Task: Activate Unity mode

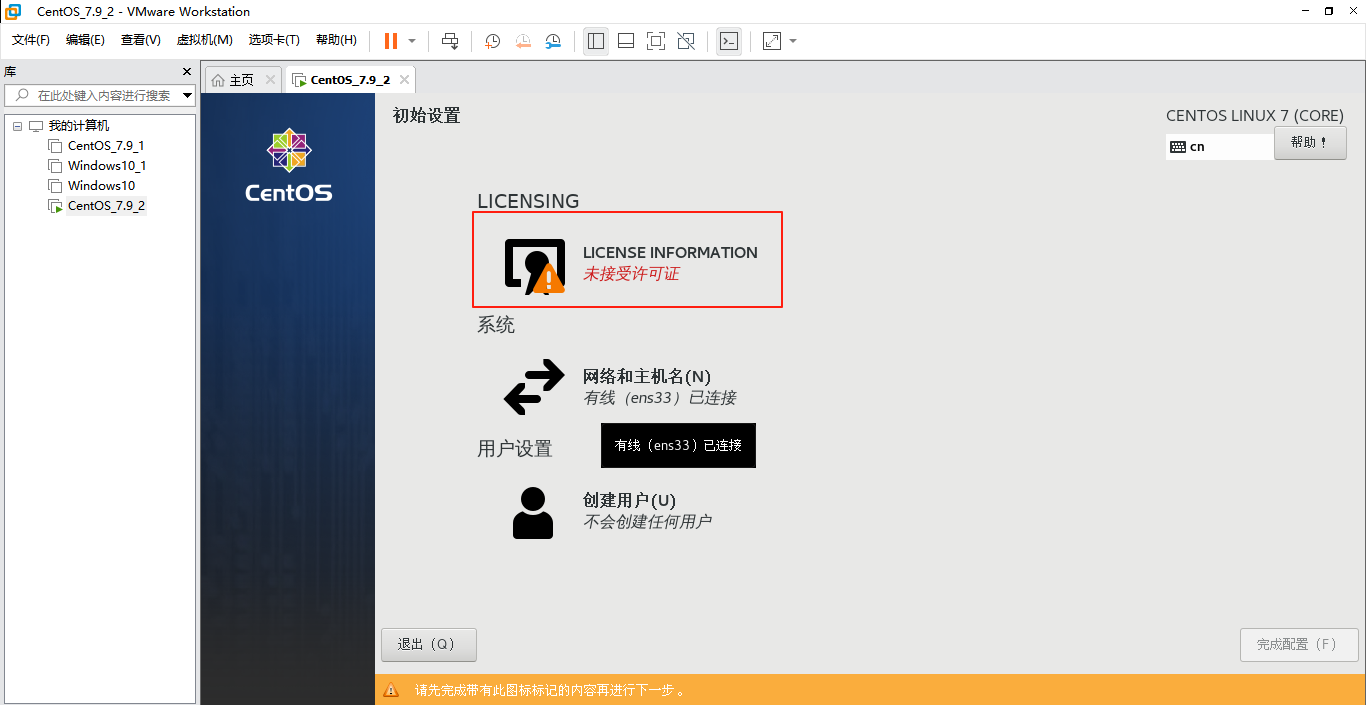Action: (x=686, y=41)
